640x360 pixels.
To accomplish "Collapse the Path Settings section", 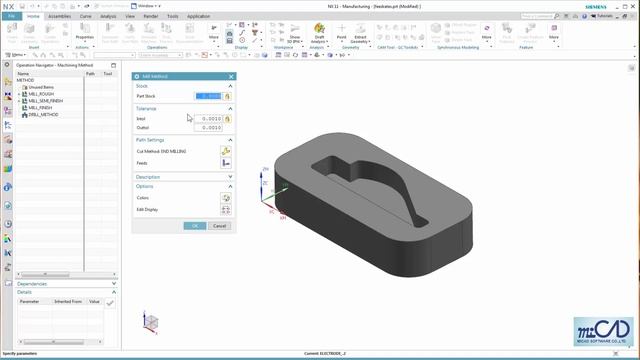I will tap(230, 140).
